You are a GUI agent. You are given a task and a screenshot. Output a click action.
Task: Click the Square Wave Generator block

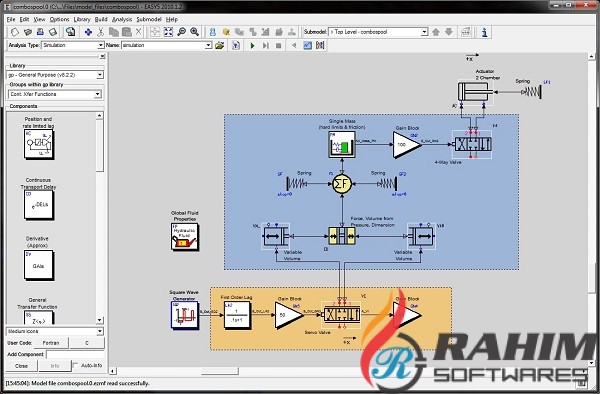pos(185,315)
